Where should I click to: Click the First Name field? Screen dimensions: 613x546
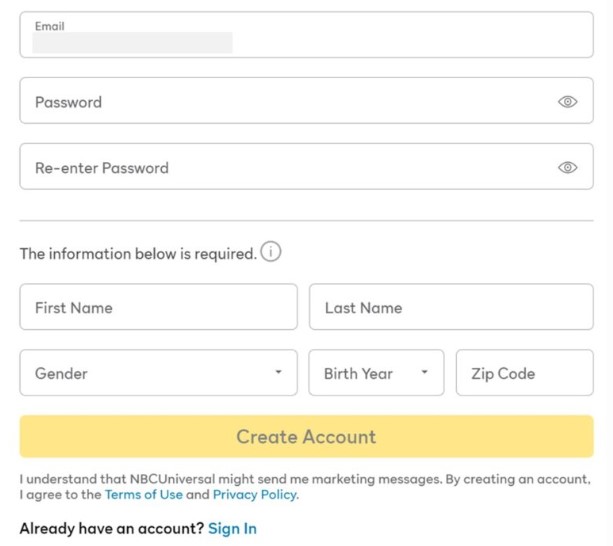pos(158,308)
